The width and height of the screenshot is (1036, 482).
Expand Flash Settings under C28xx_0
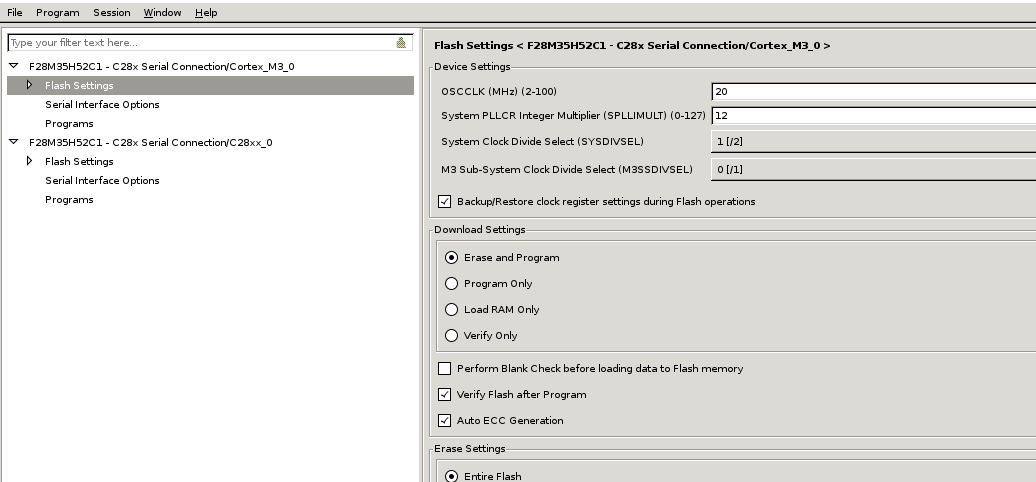pyautogui.click(x=29, y=161)
